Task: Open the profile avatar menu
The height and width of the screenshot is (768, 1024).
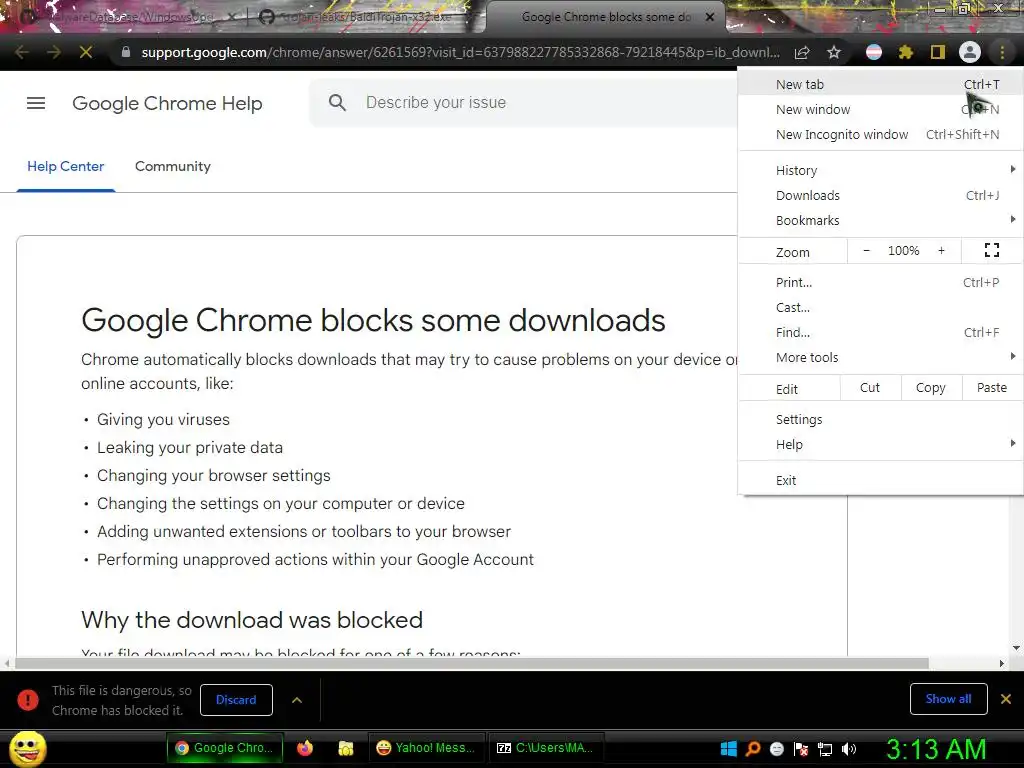Action: click(x=970, y=52)
